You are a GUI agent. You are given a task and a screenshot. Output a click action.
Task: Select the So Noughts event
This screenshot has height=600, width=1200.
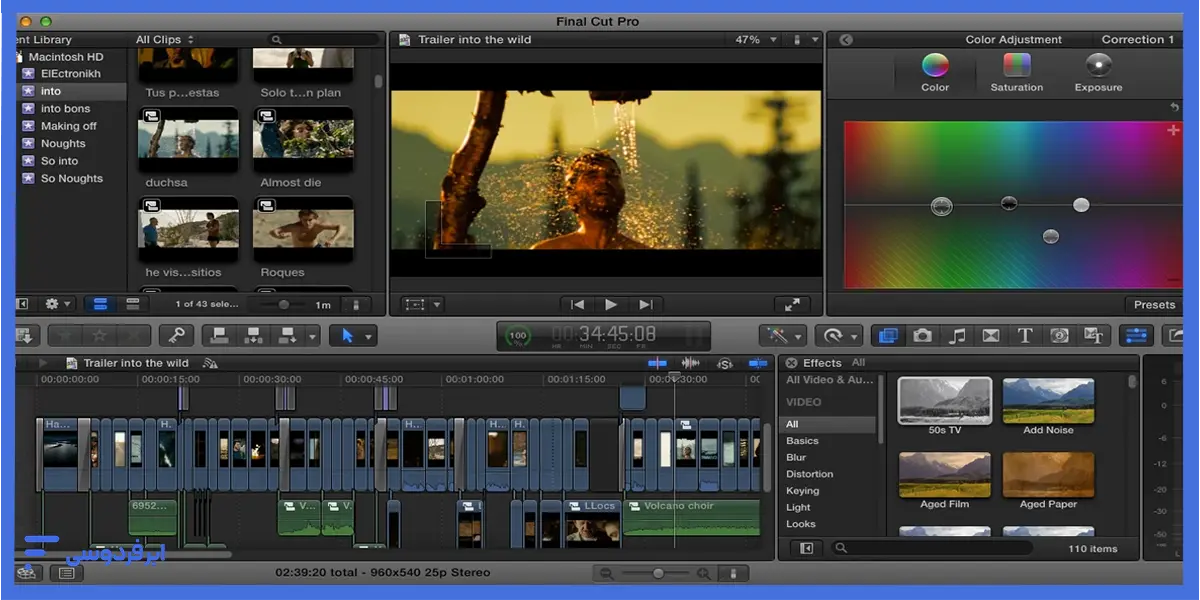(x=71, y=178)
